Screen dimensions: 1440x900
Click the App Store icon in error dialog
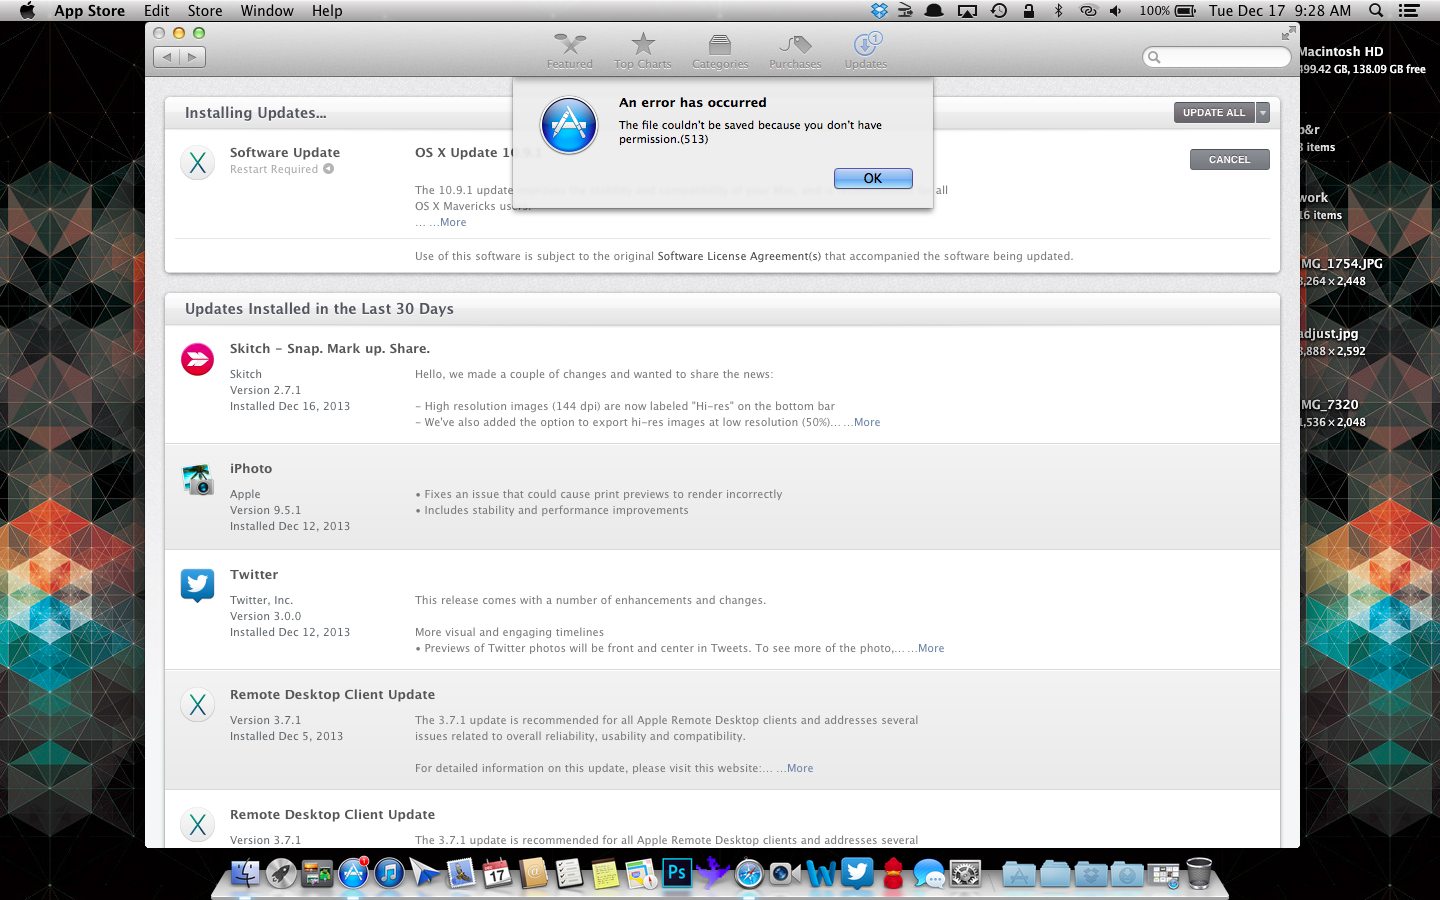[569, 125]
